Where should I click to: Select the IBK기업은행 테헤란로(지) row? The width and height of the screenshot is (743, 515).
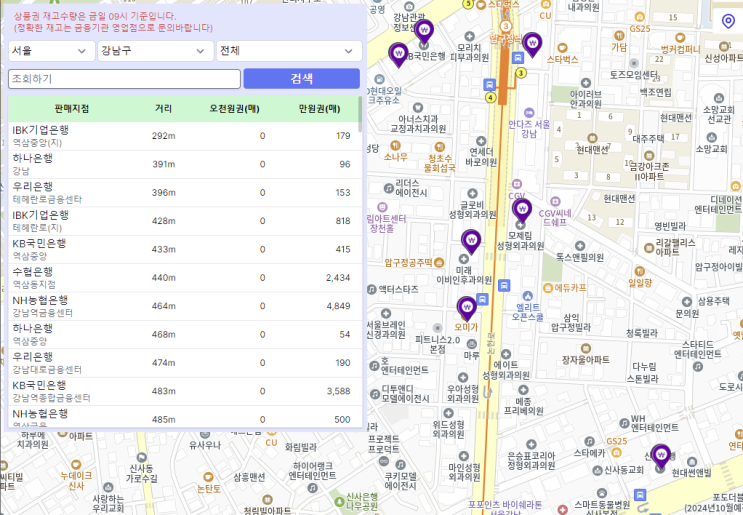[x=183, y=221]
